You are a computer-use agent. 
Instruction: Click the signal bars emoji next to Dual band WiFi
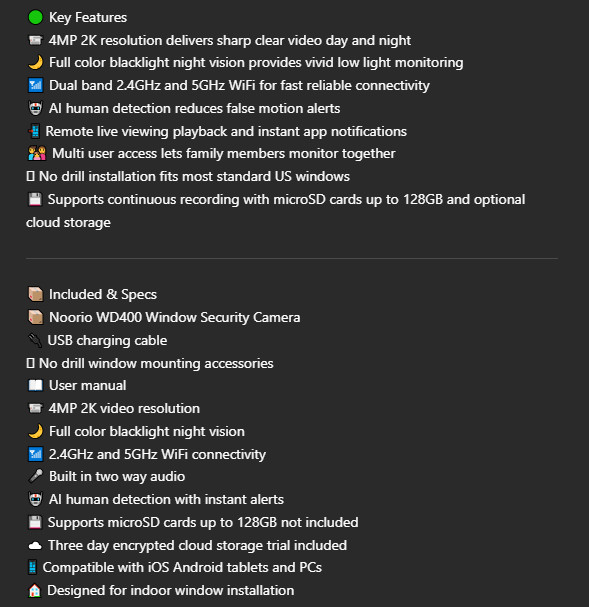(35, 86)
